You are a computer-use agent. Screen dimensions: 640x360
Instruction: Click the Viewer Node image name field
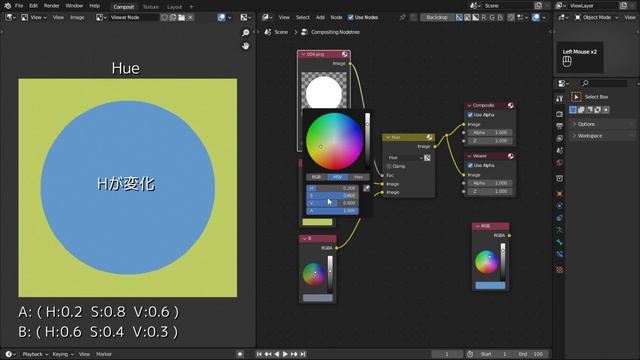point(133,18)
